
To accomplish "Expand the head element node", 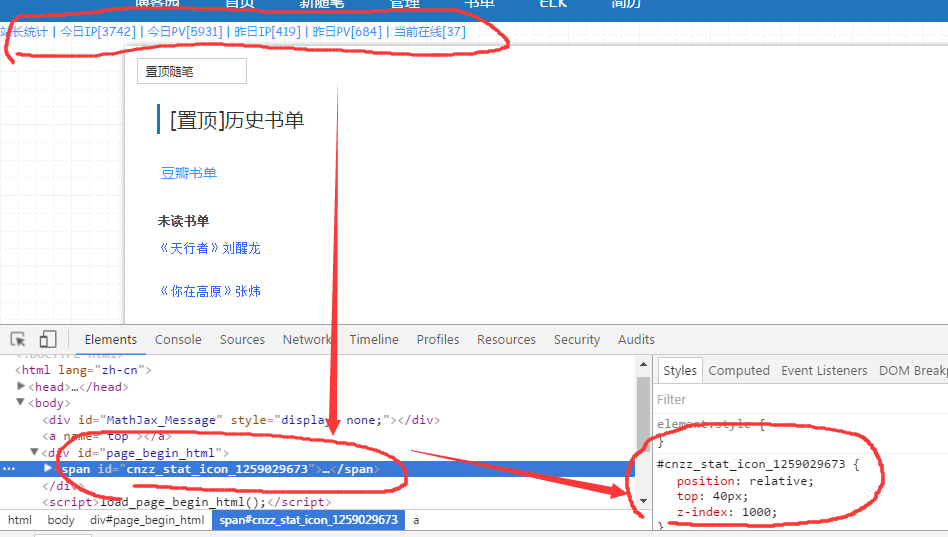I will tap(21, 386).
